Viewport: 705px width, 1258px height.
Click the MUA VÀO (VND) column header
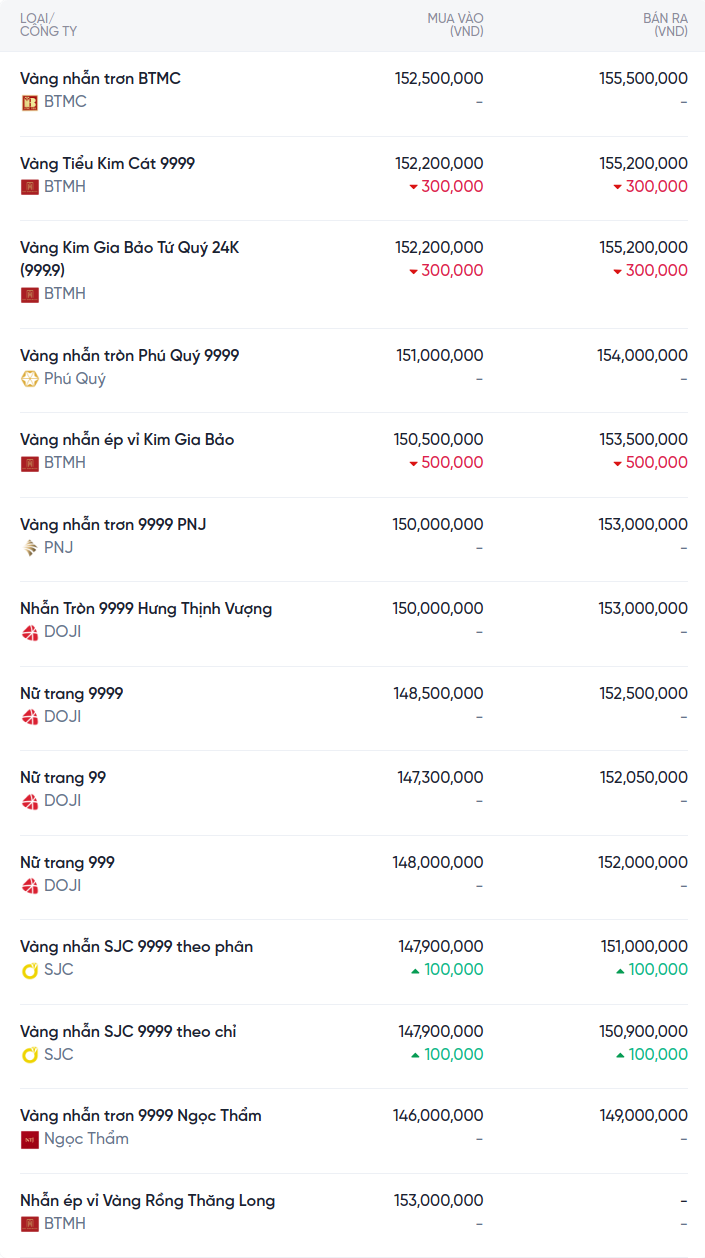click(x=455, y=25)
